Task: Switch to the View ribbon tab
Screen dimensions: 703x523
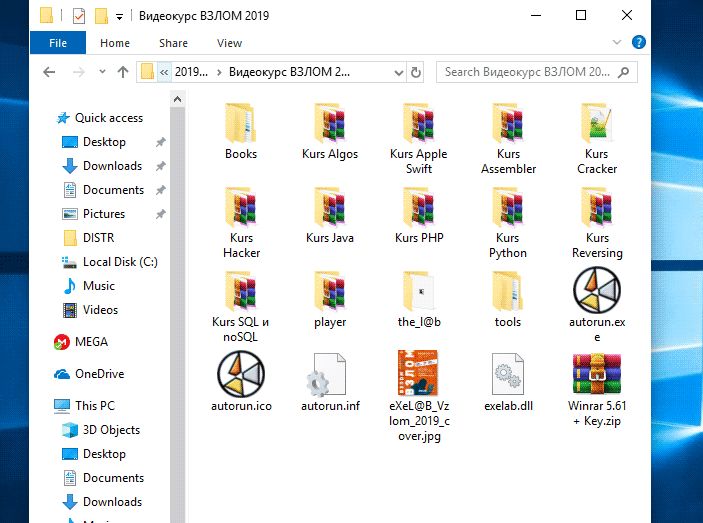Action: point(229,43)
